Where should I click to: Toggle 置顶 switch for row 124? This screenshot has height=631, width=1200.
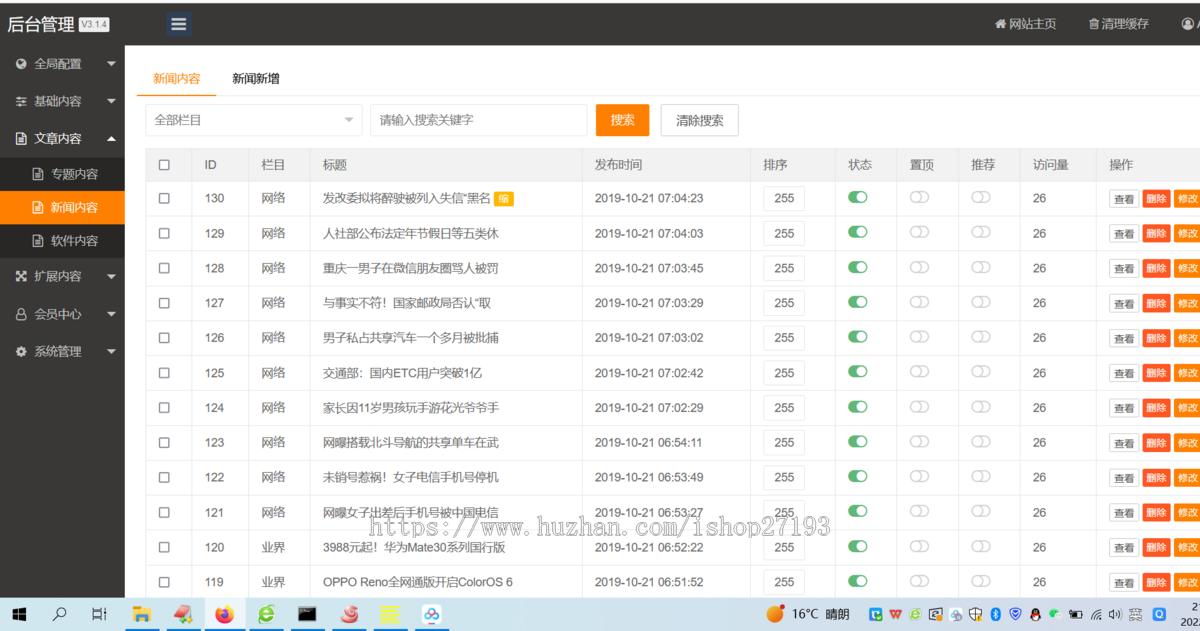click(x=919, y=406)
